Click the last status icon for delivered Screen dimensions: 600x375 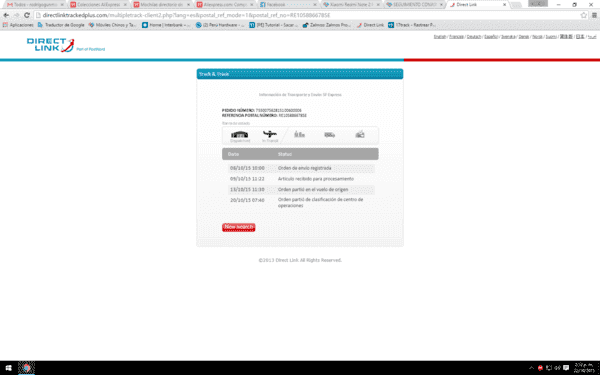pos(360,134)
